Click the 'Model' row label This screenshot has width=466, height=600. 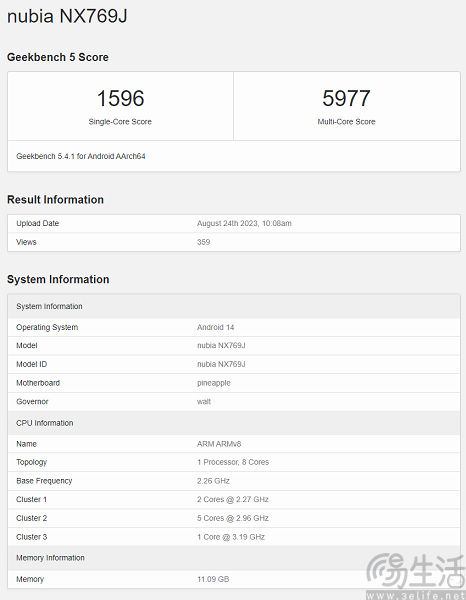(x=27, y=346)
